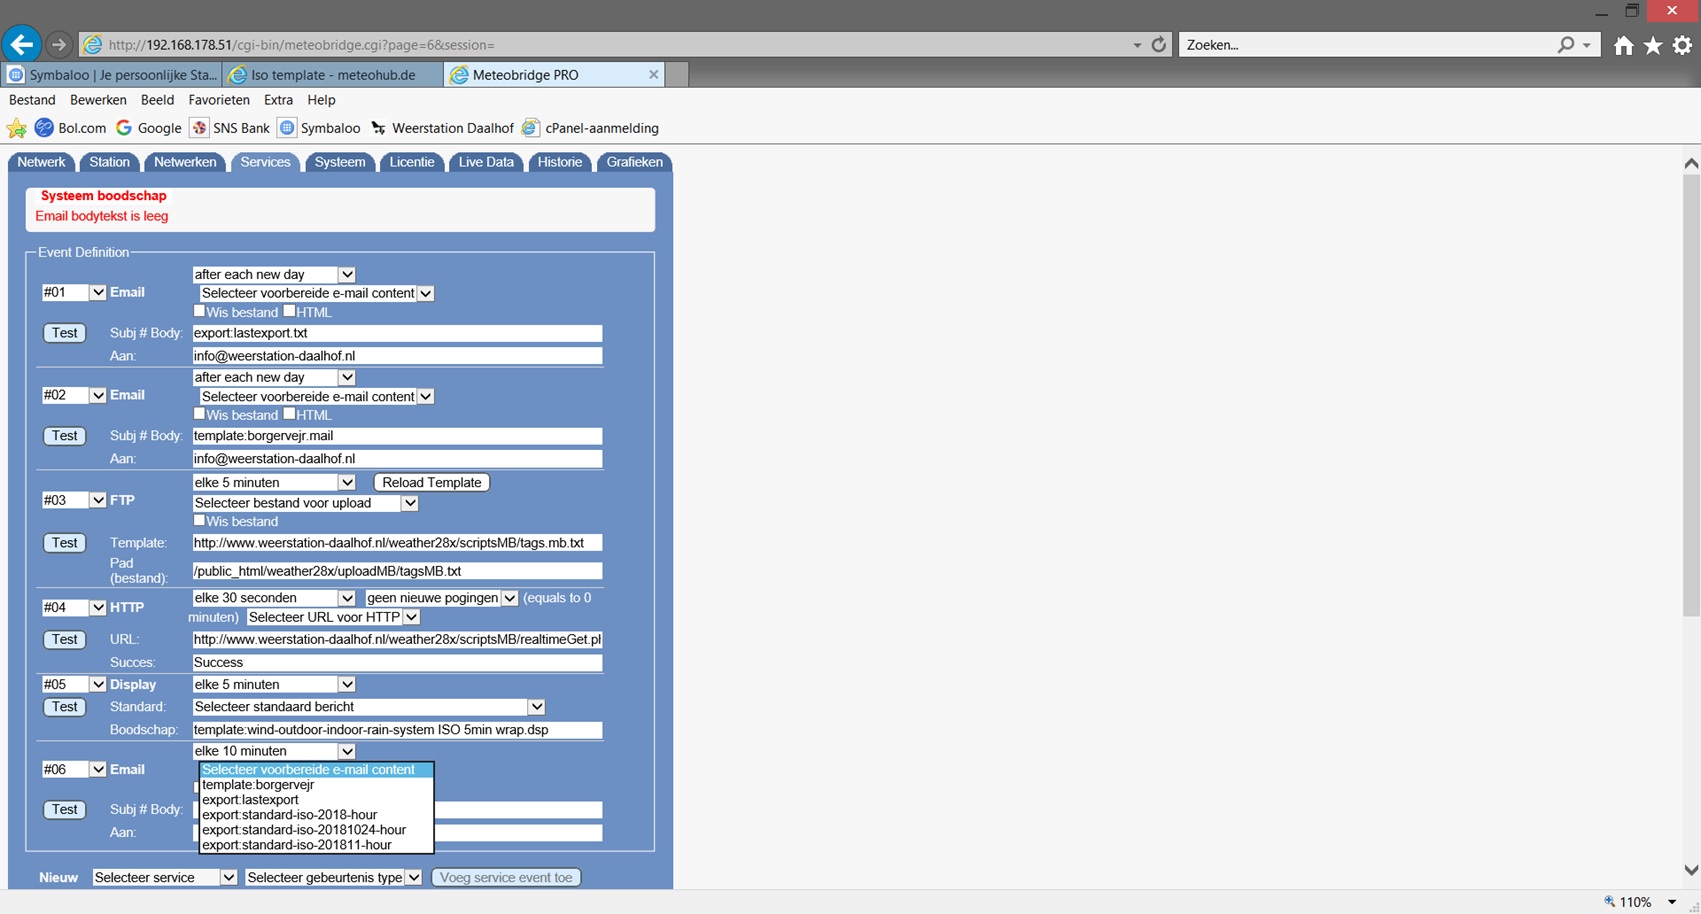1701x914 pixels.
Task: Open the Bewerken menu
Action: pyautogui.click(x=98, y=100)
